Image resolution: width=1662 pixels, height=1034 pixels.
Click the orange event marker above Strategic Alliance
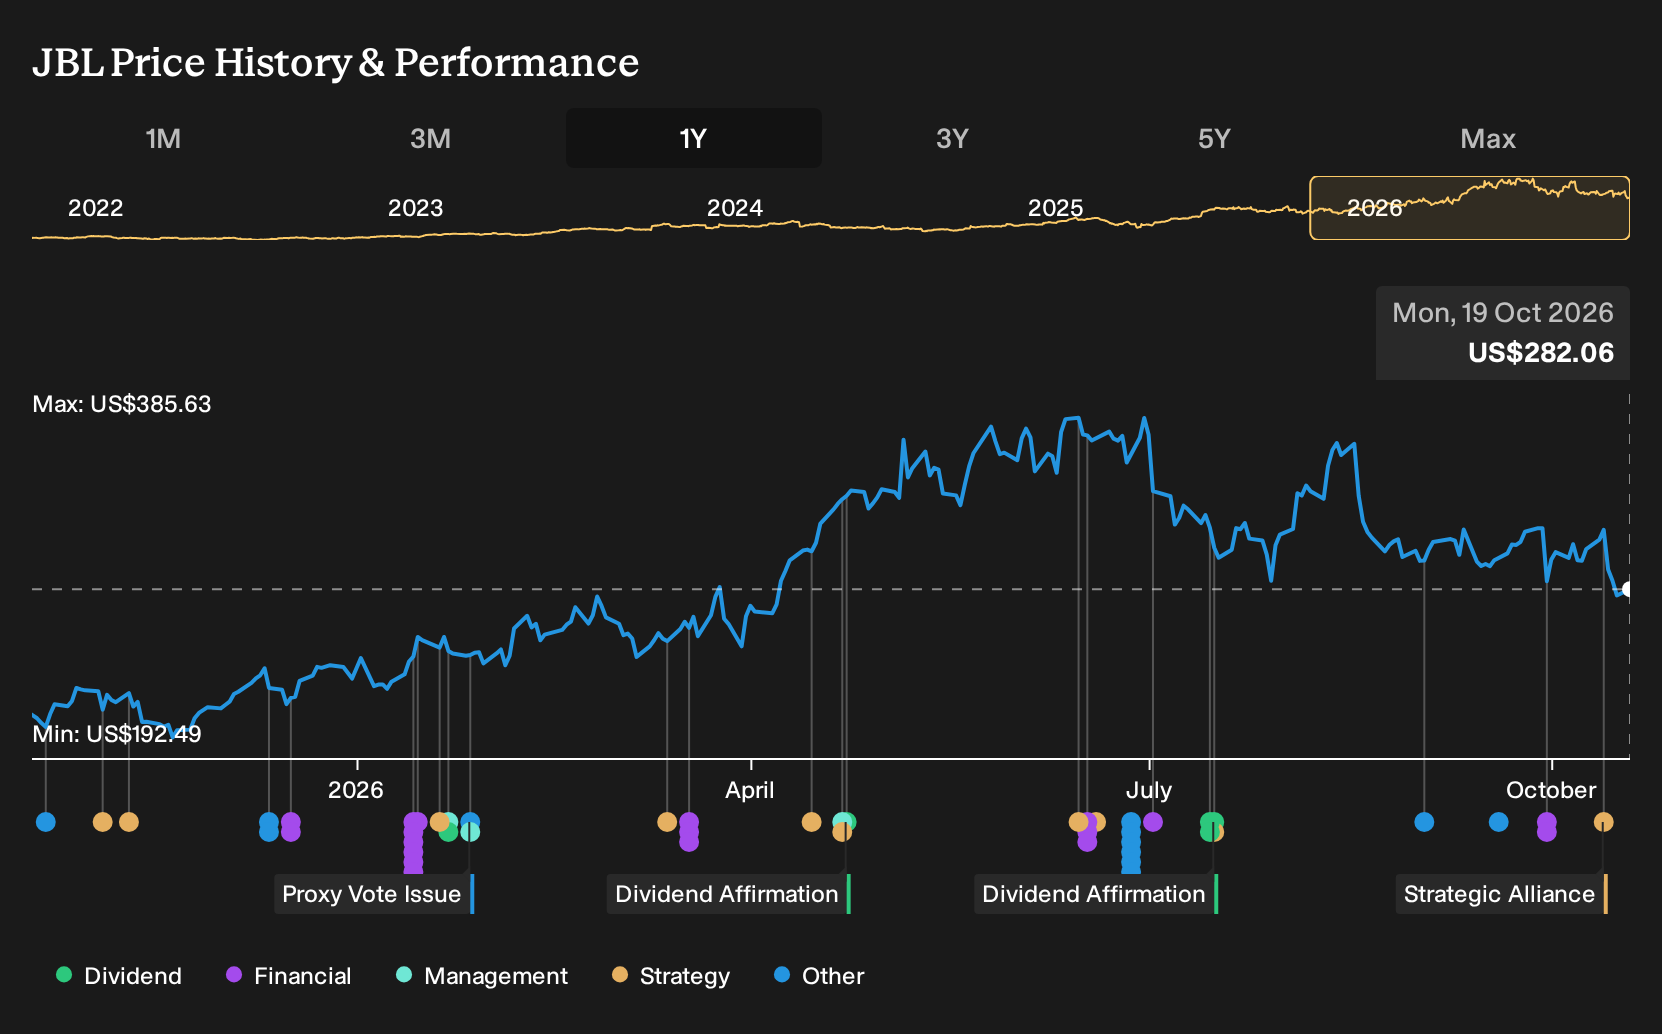pos(1603,822)
